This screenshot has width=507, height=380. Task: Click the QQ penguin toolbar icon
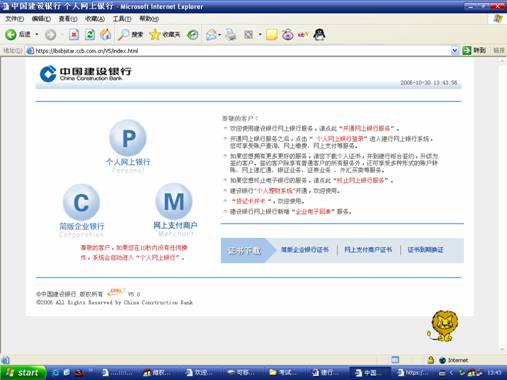319,34
